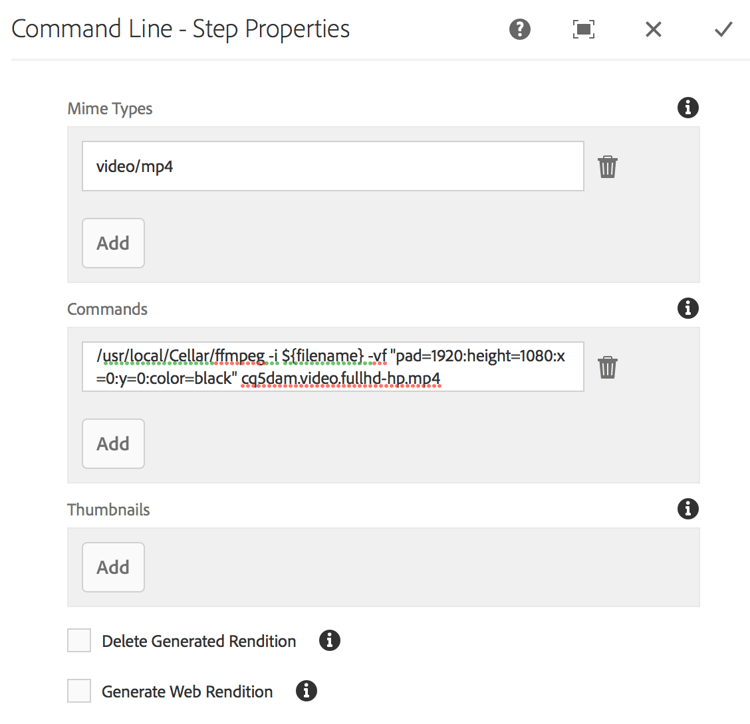Screen dimensions: 750x724
Task: Click the video/mp4 mime type field
Action: click(332, 167)
